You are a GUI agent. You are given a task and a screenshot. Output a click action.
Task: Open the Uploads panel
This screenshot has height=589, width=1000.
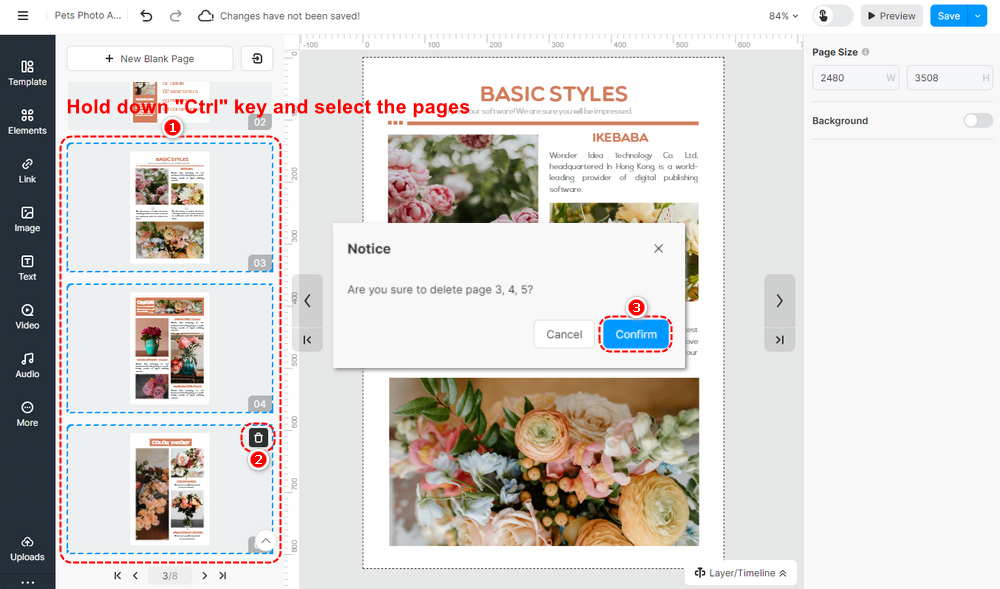(x=27, y=548)
